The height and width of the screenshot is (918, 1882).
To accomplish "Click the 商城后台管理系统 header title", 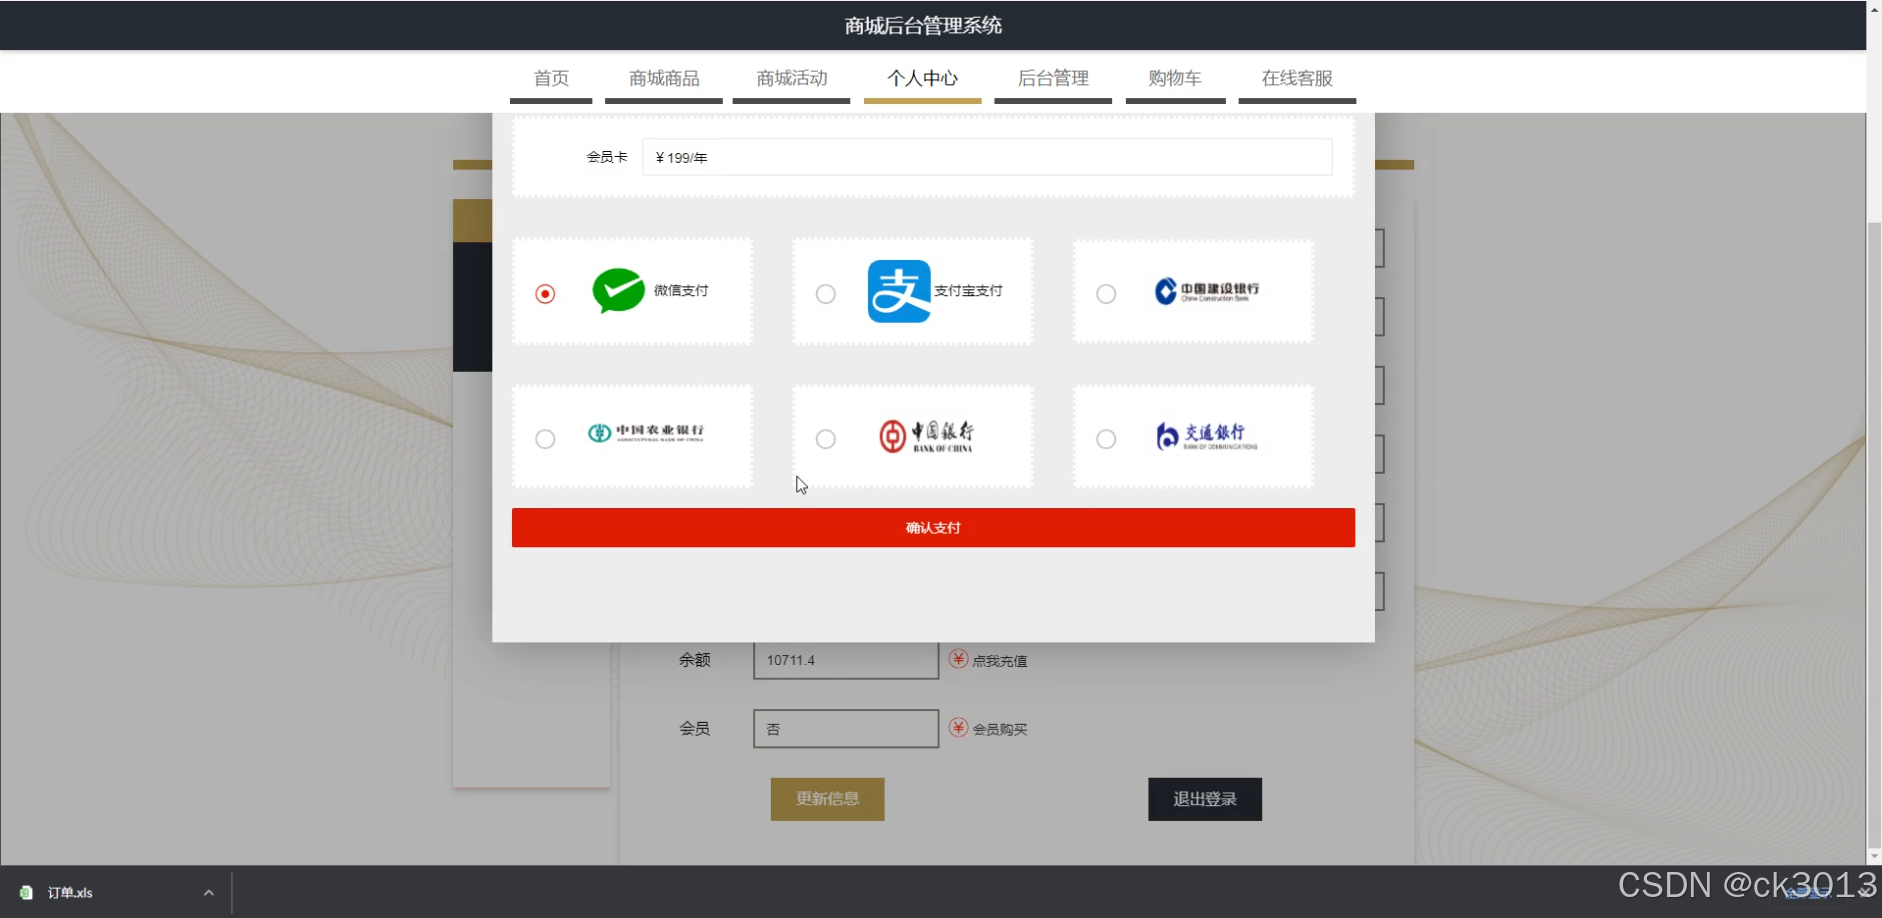I will coord(923,26).
